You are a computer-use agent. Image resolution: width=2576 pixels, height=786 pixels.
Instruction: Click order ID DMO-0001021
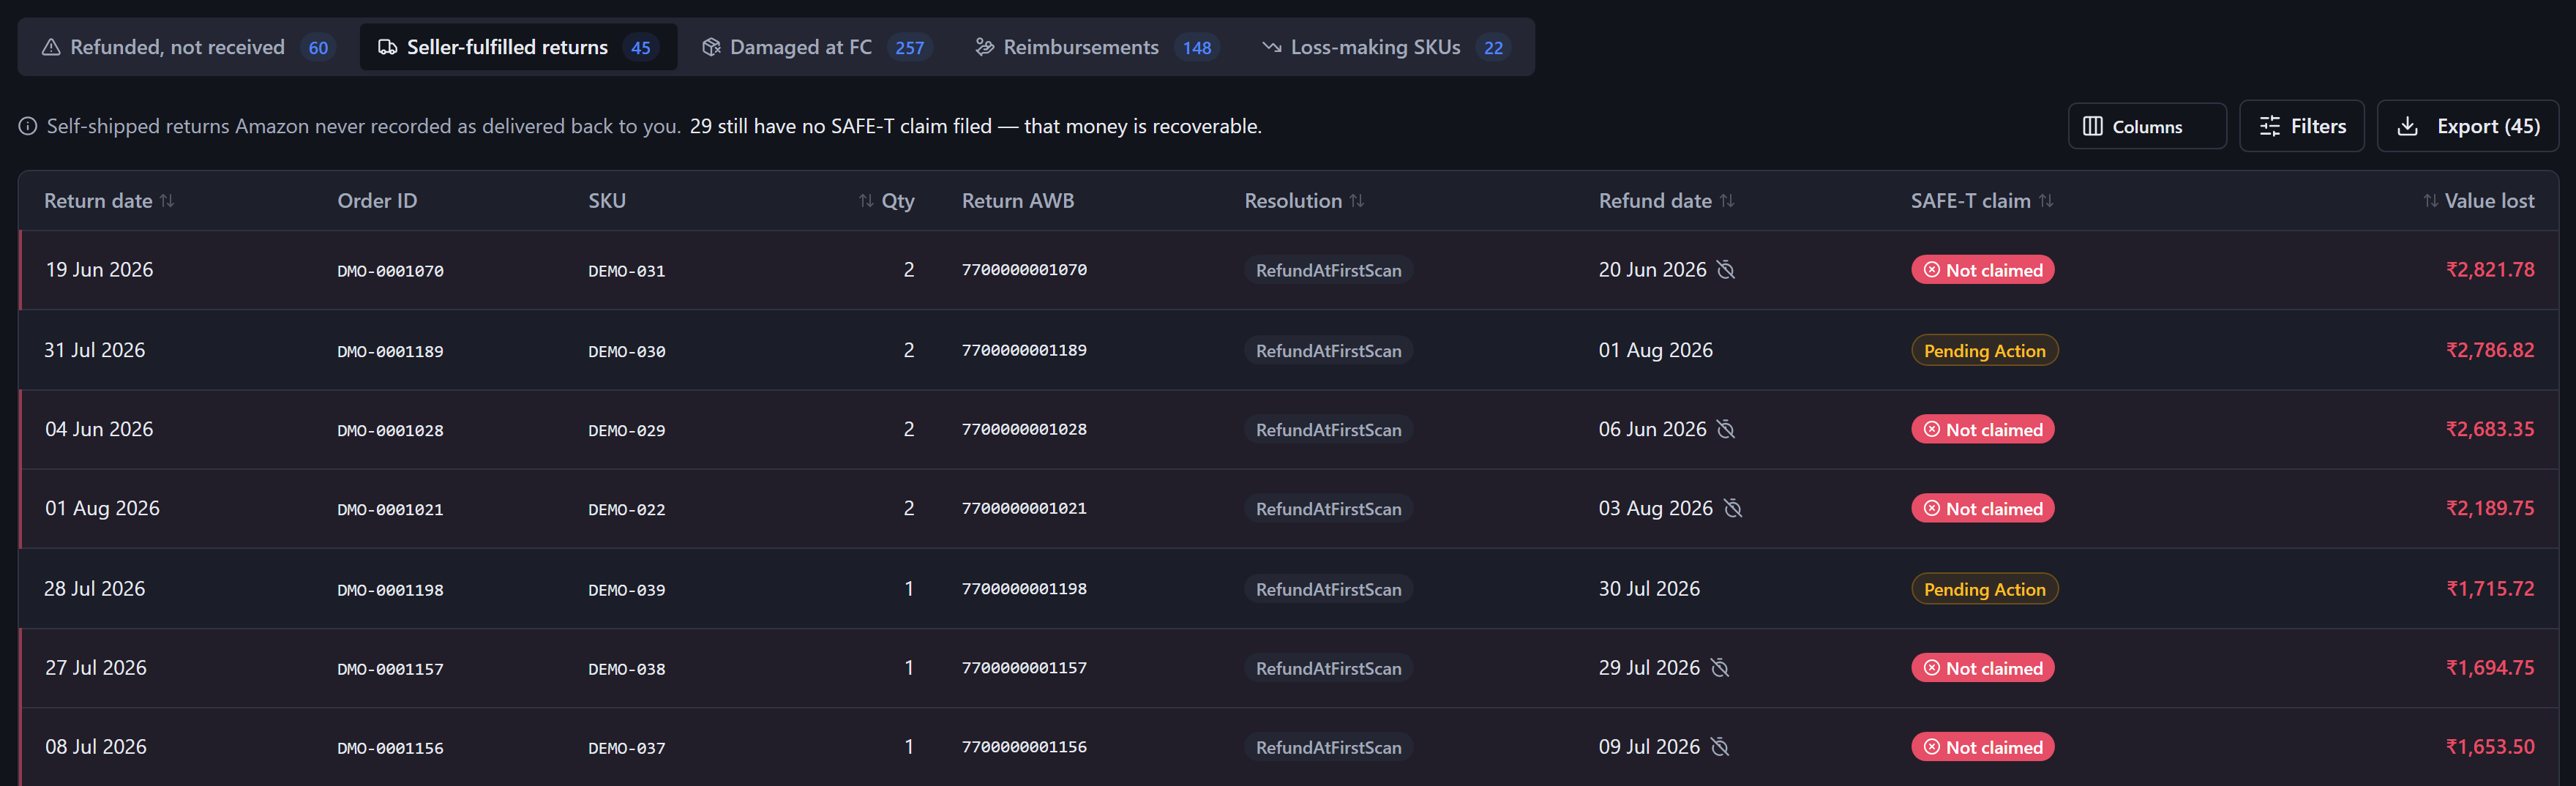pyautogui.click(x=390, y=509)
